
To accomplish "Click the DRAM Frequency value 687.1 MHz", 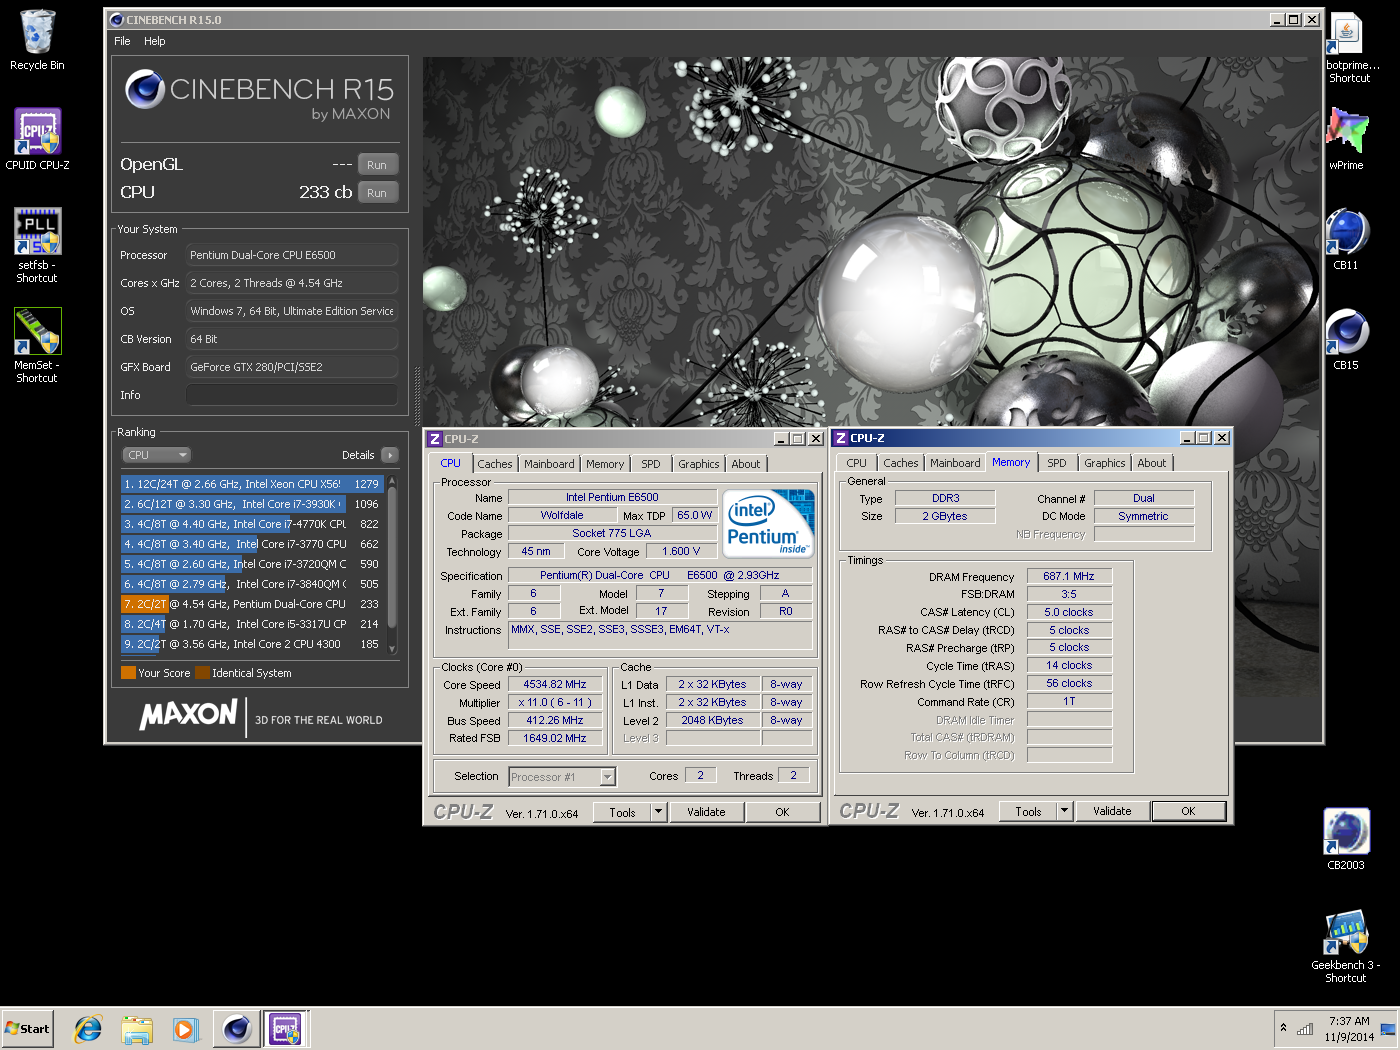I will (1069, 577).
